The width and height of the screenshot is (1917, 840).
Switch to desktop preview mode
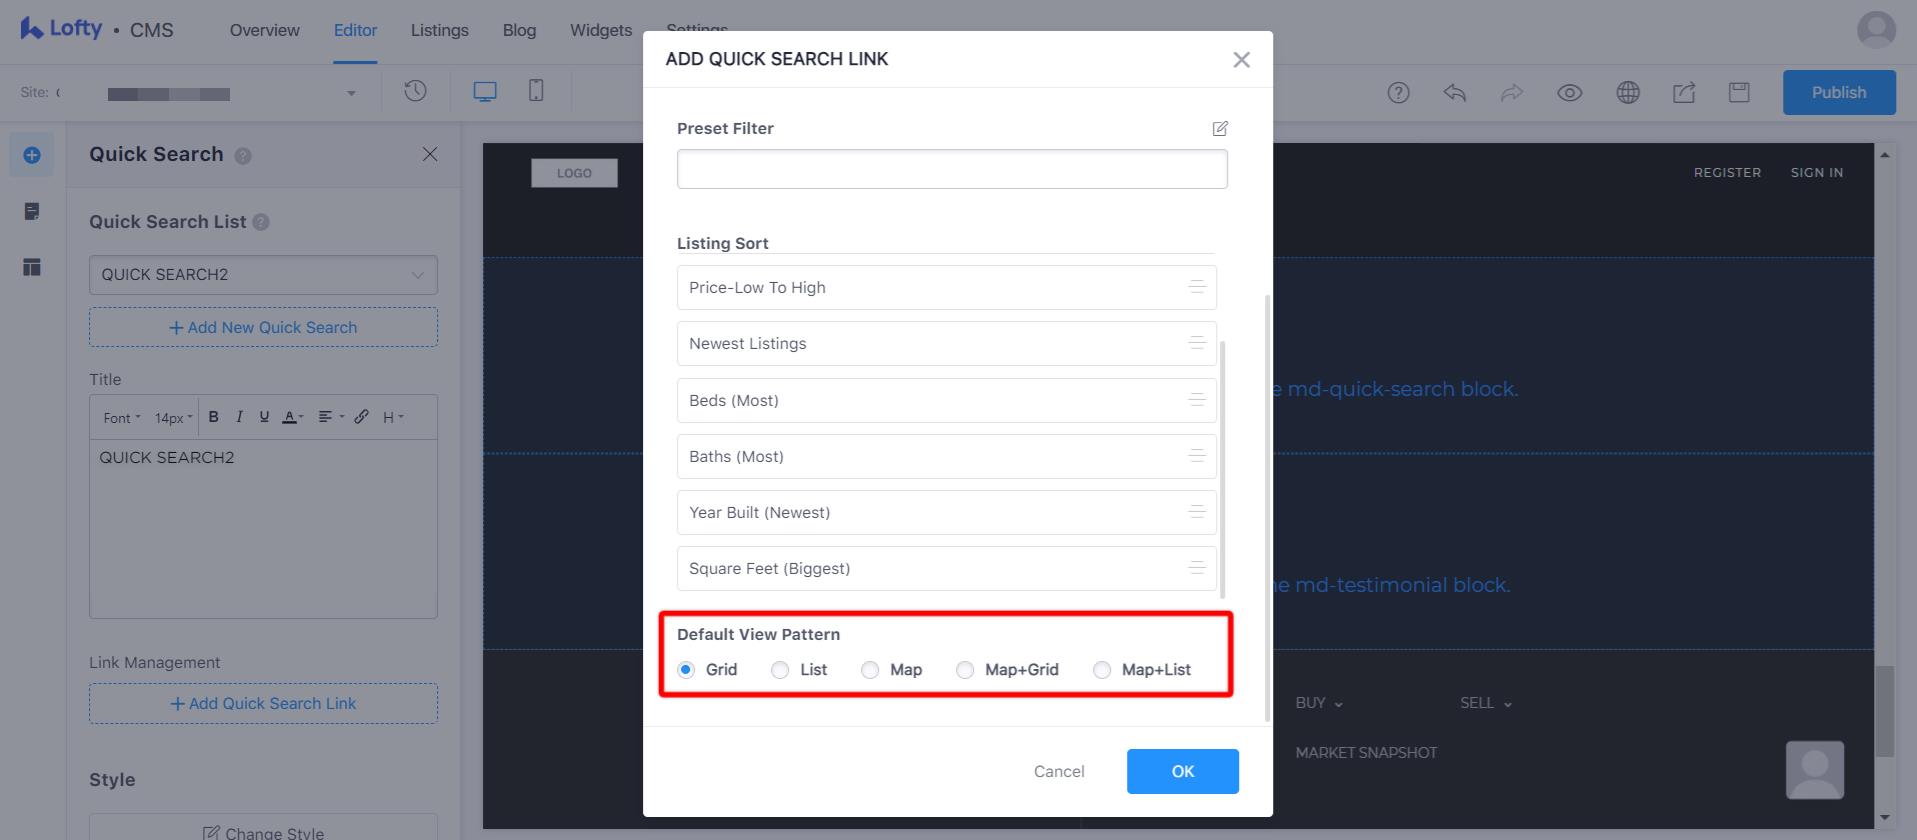pyautogui.click(x=485, y=92)
